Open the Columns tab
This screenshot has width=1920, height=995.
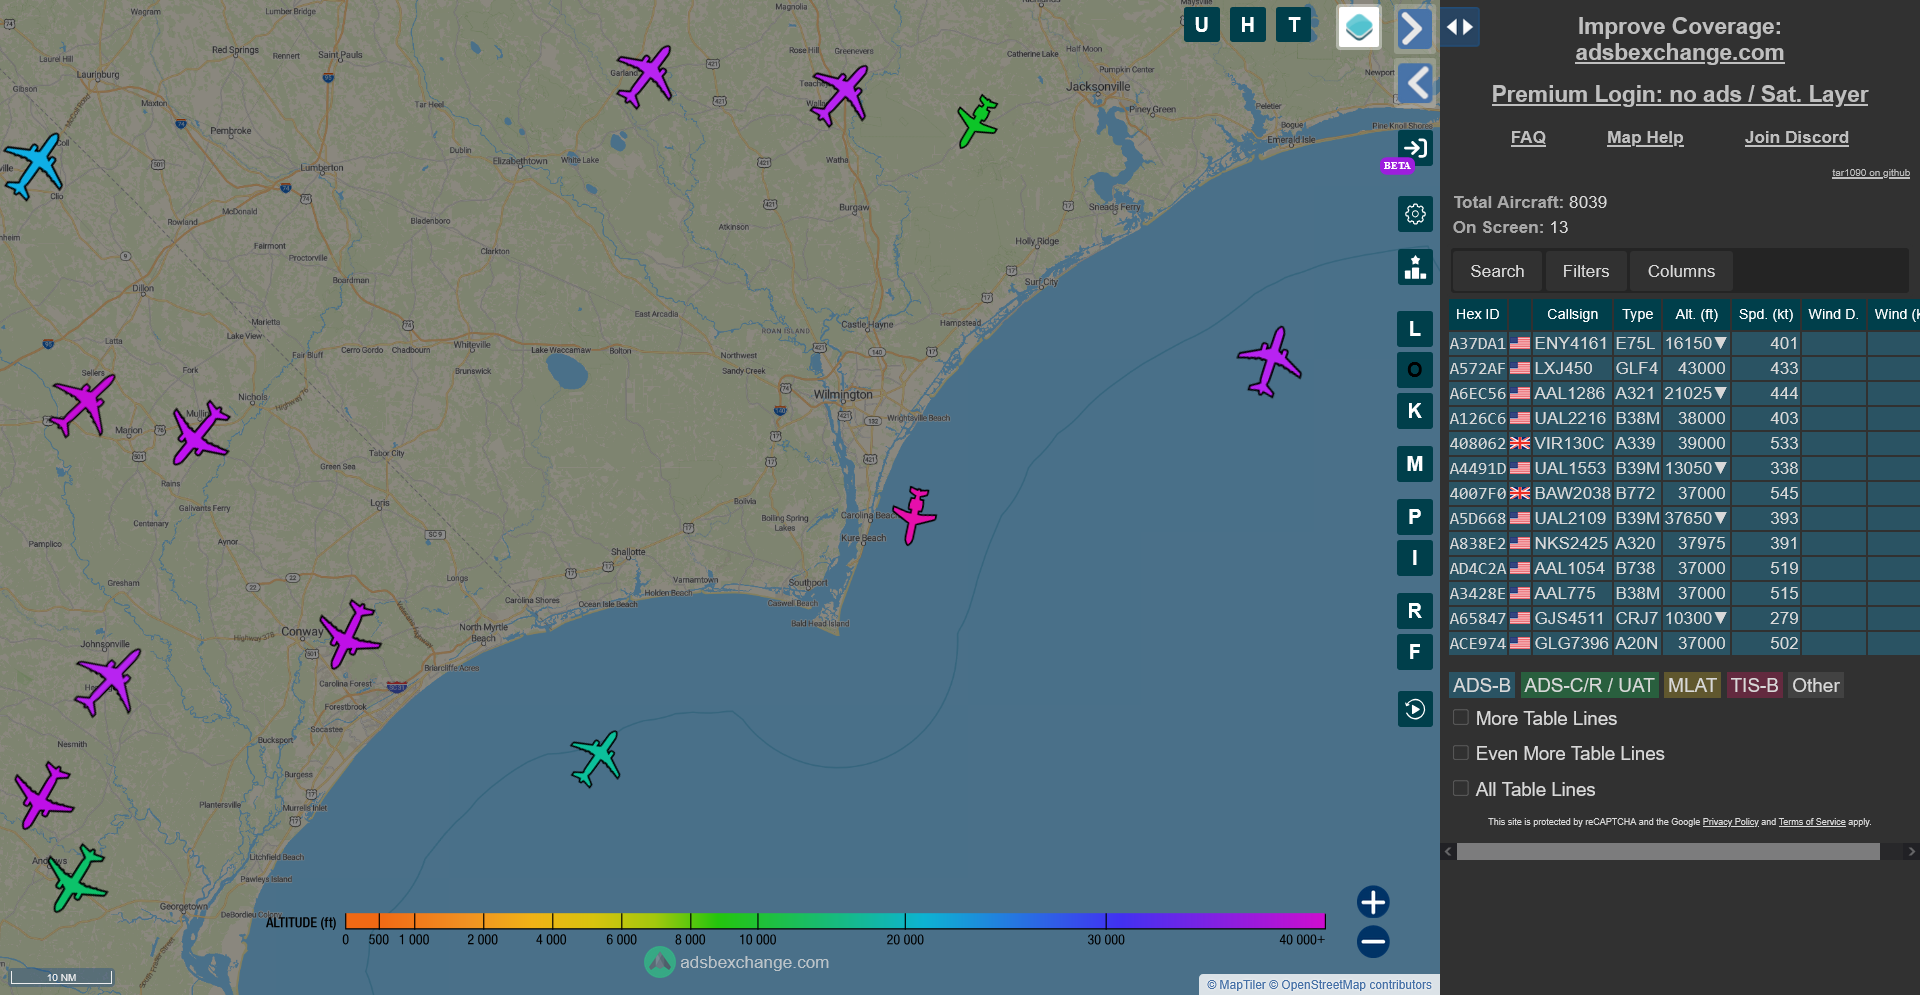(1681, 271)
